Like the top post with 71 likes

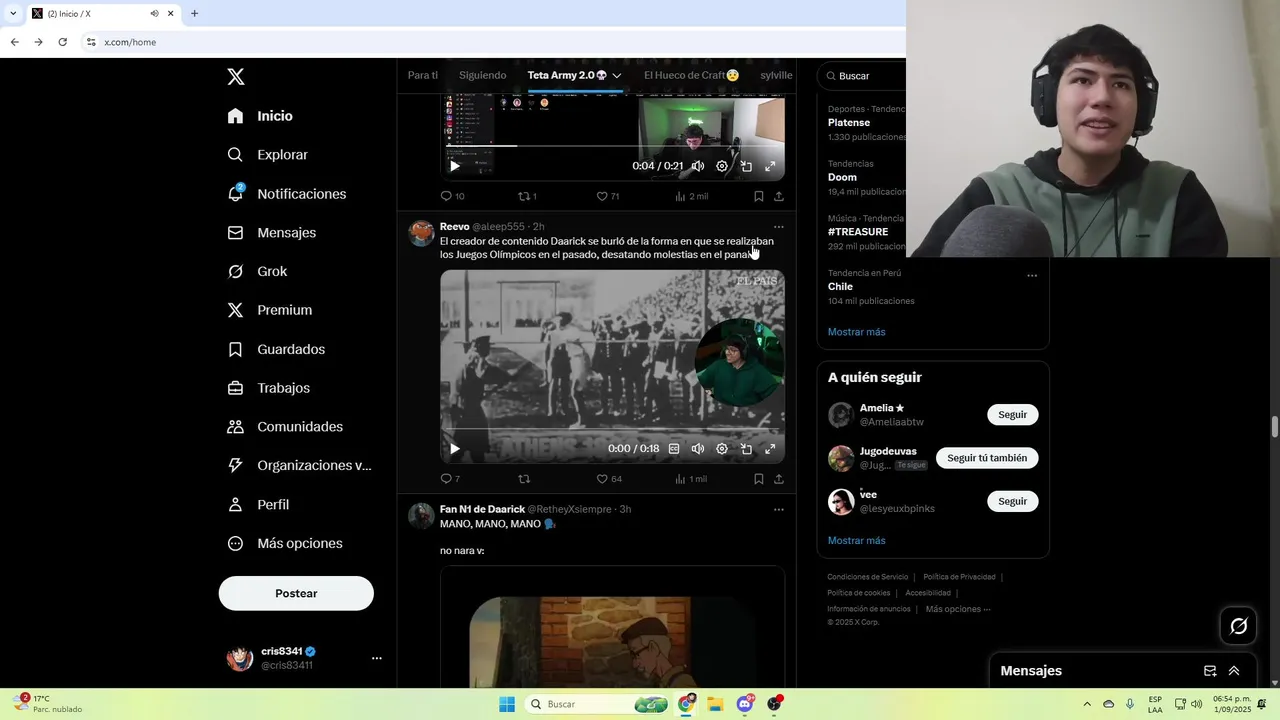tap(608, 196)
